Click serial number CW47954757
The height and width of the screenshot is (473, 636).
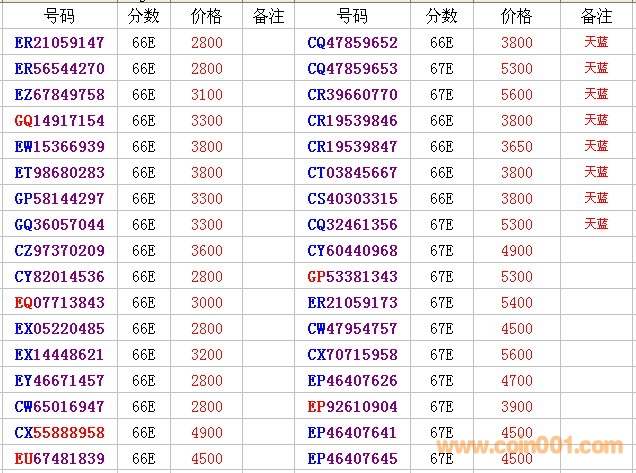[x=352, y=329]
